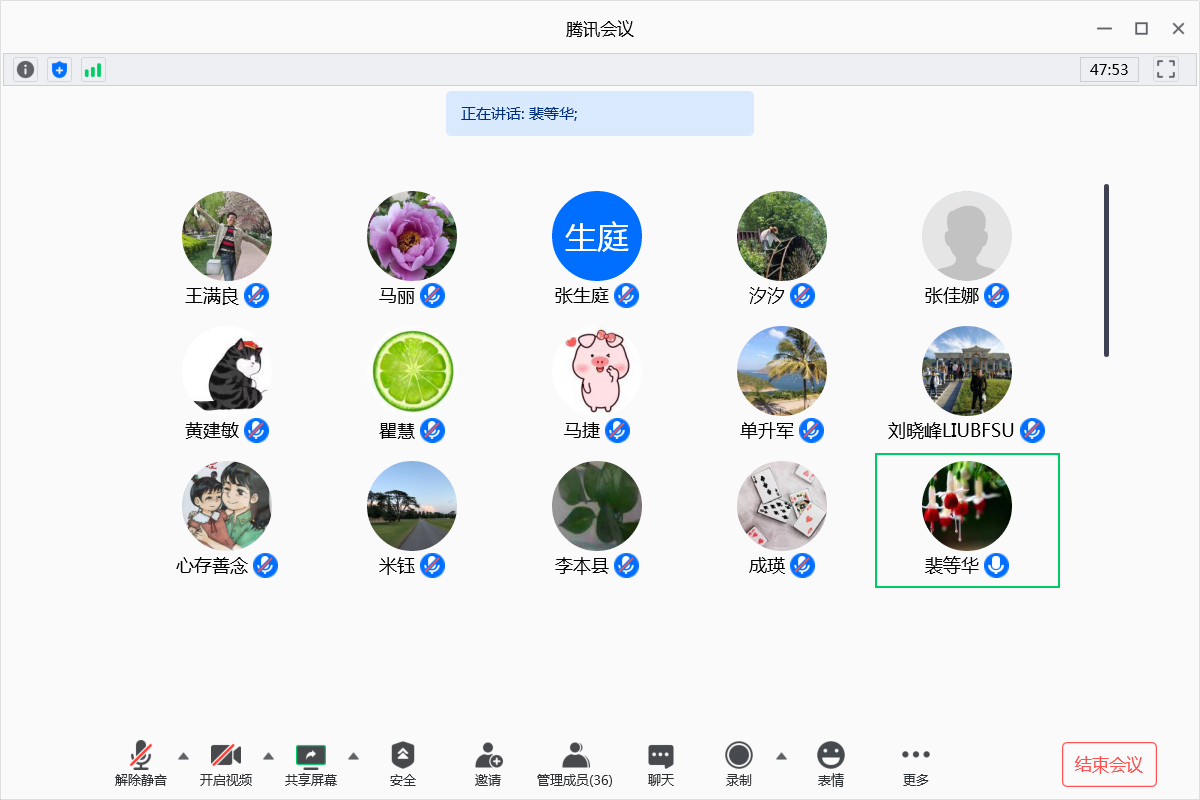Turn on camera with 开启视频
The height and width of the screenshot is (800, 1200).
[x=226, y=765]
